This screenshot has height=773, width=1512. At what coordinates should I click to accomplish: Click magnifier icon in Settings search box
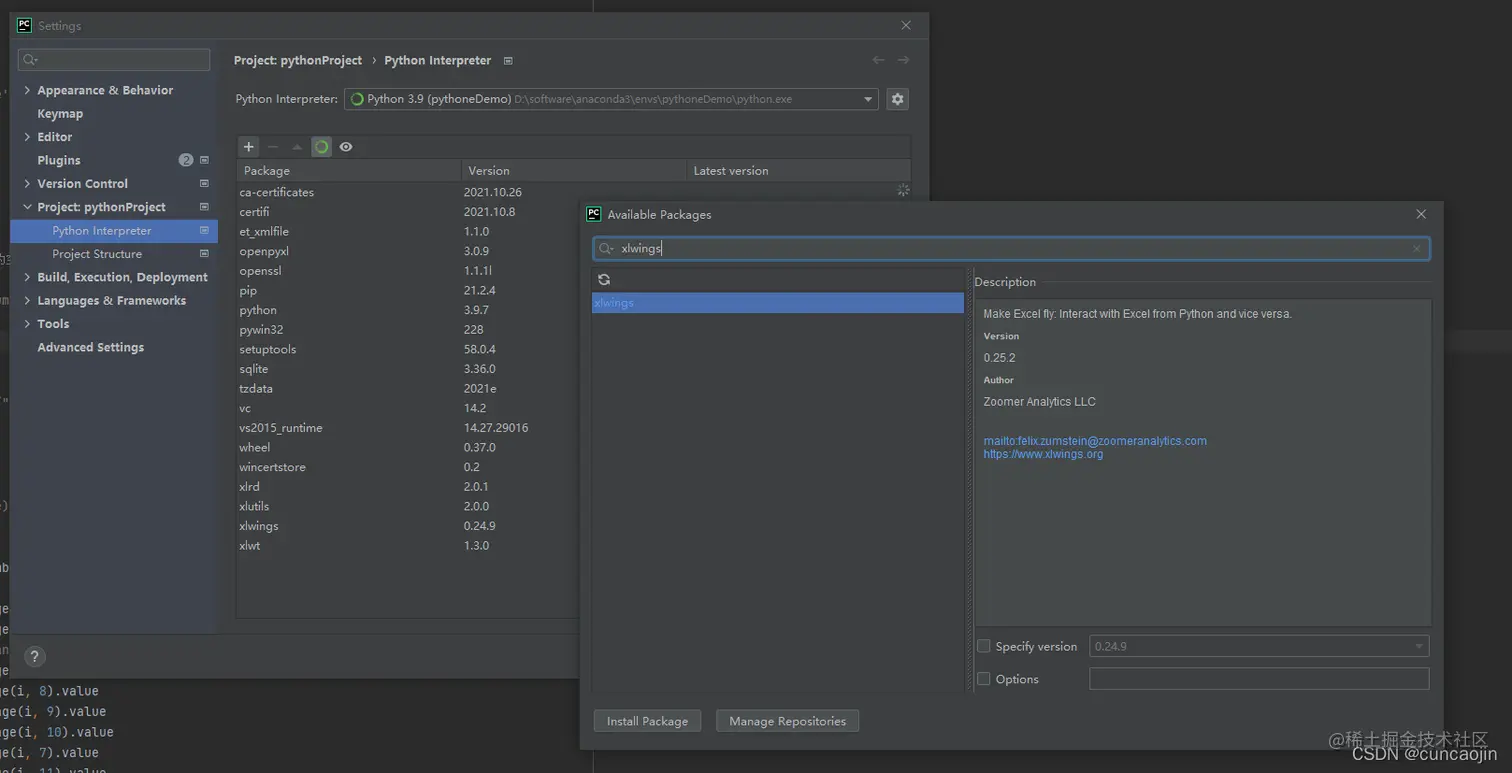tap(30, 60)
